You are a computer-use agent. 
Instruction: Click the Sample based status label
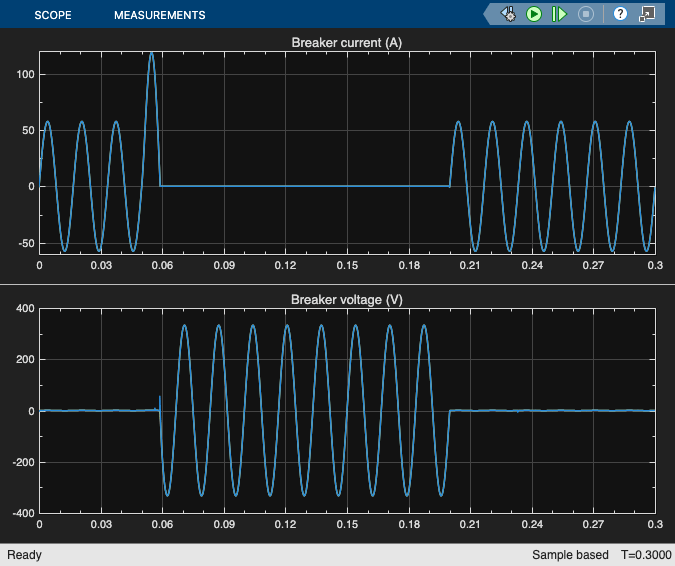pos(570,555)
